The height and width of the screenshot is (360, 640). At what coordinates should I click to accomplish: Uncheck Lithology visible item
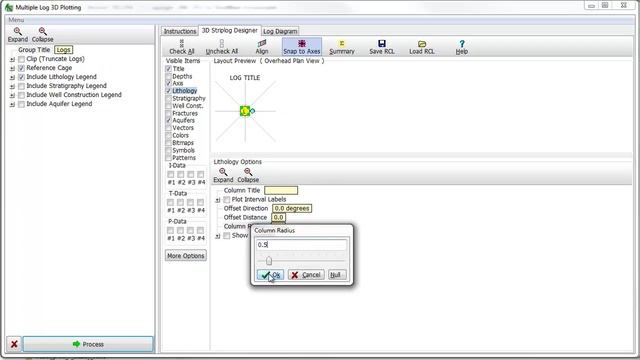tap(168, 91)
